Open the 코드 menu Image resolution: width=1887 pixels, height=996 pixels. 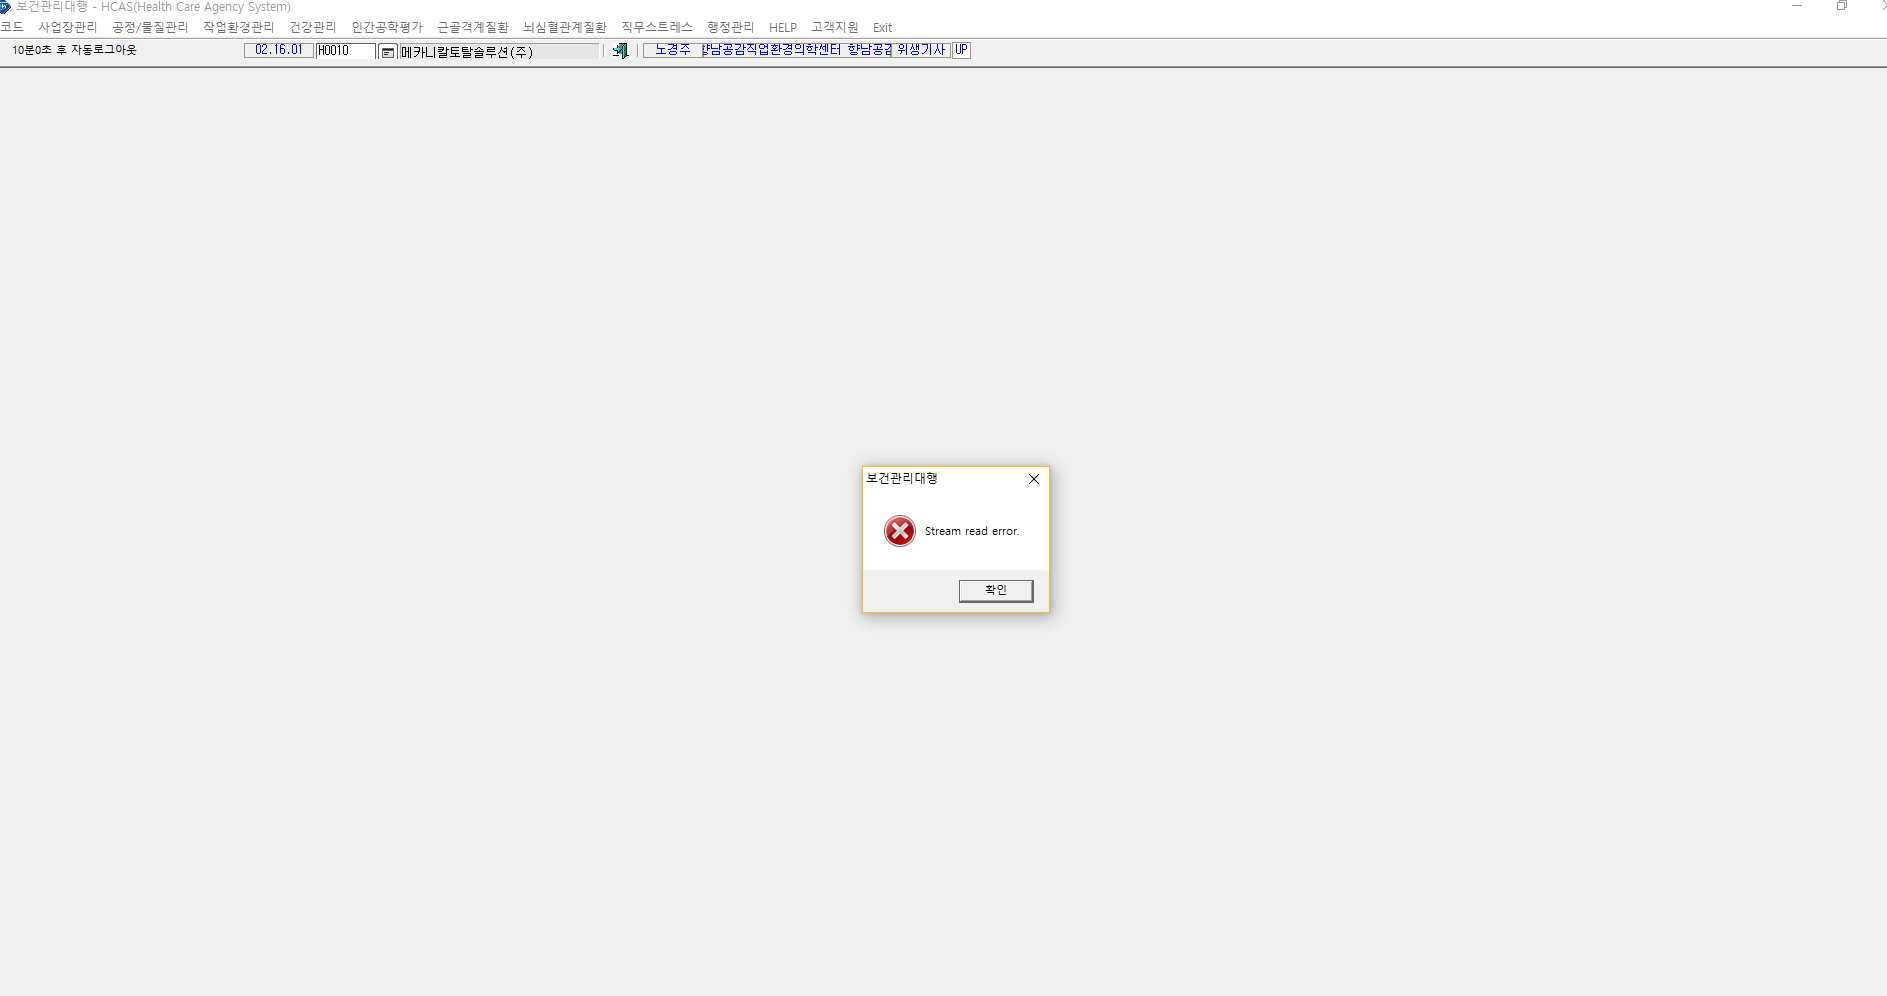pyautogui.click(x=12, y=28)
